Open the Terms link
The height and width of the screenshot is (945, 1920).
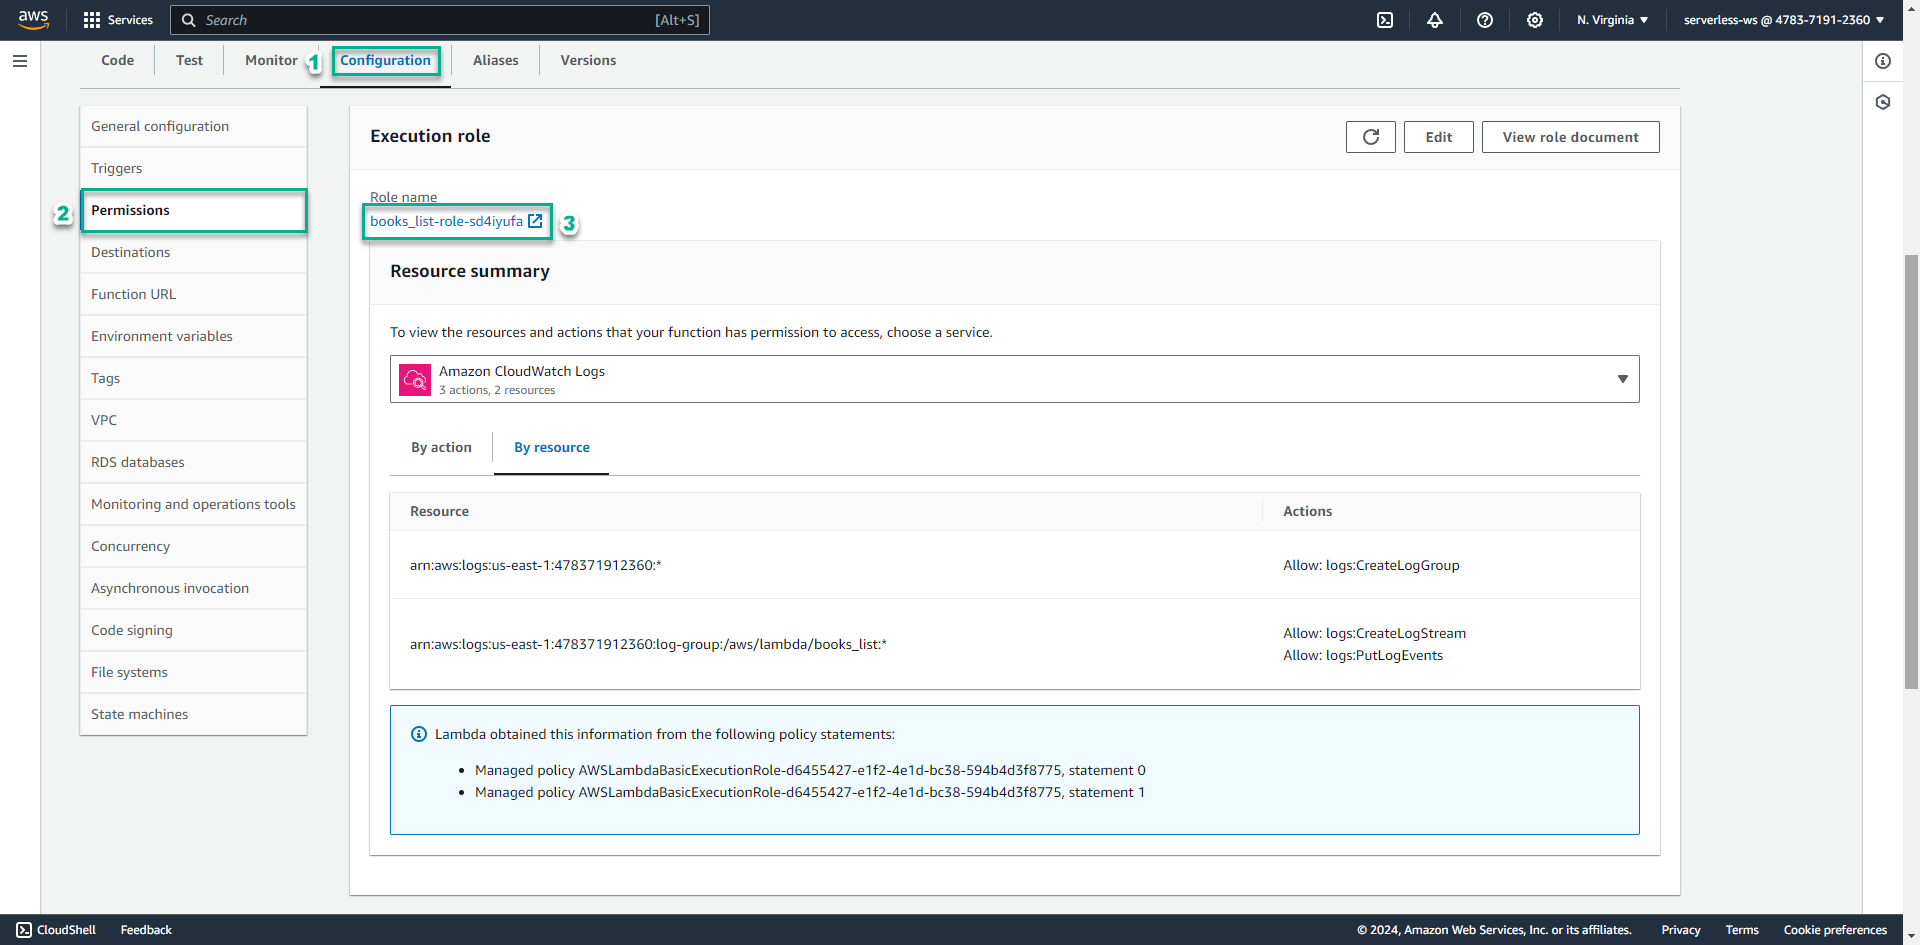point(1742,930)
